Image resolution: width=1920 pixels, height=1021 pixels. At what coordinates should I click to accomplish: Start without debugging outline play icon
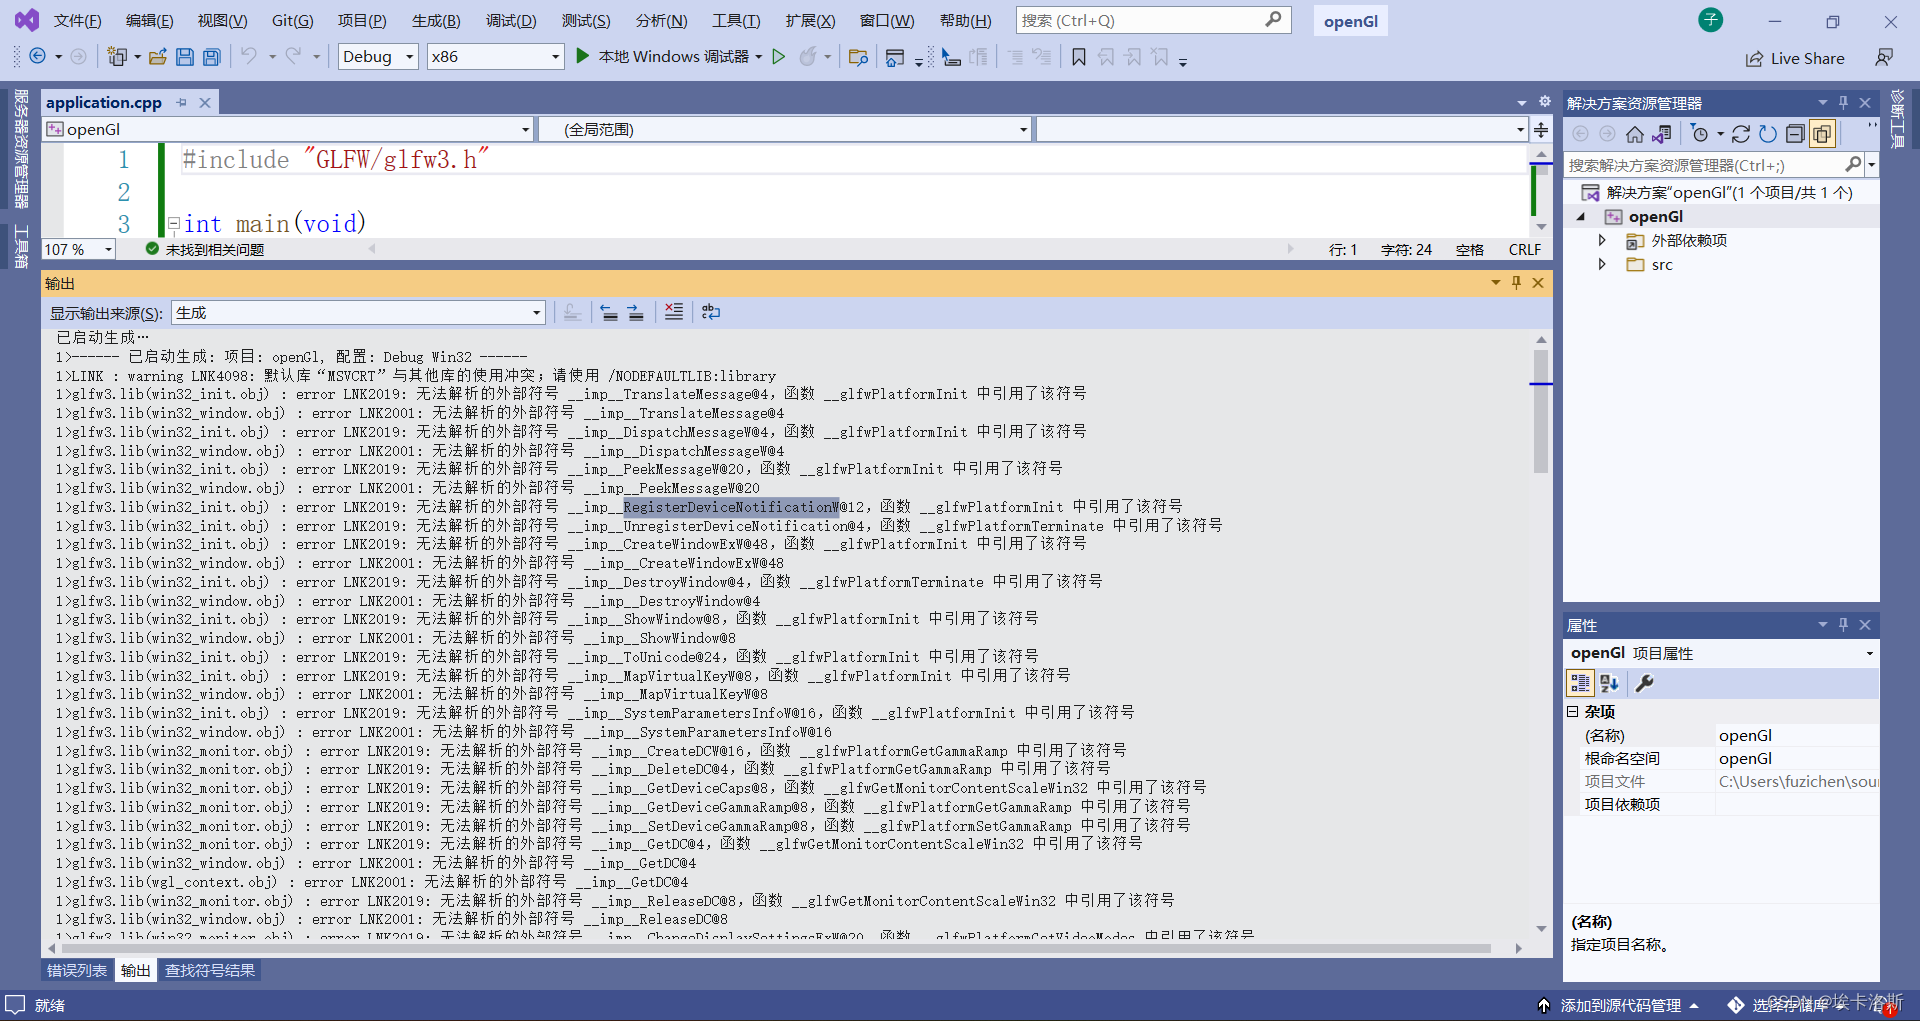[x=779, y=57]
